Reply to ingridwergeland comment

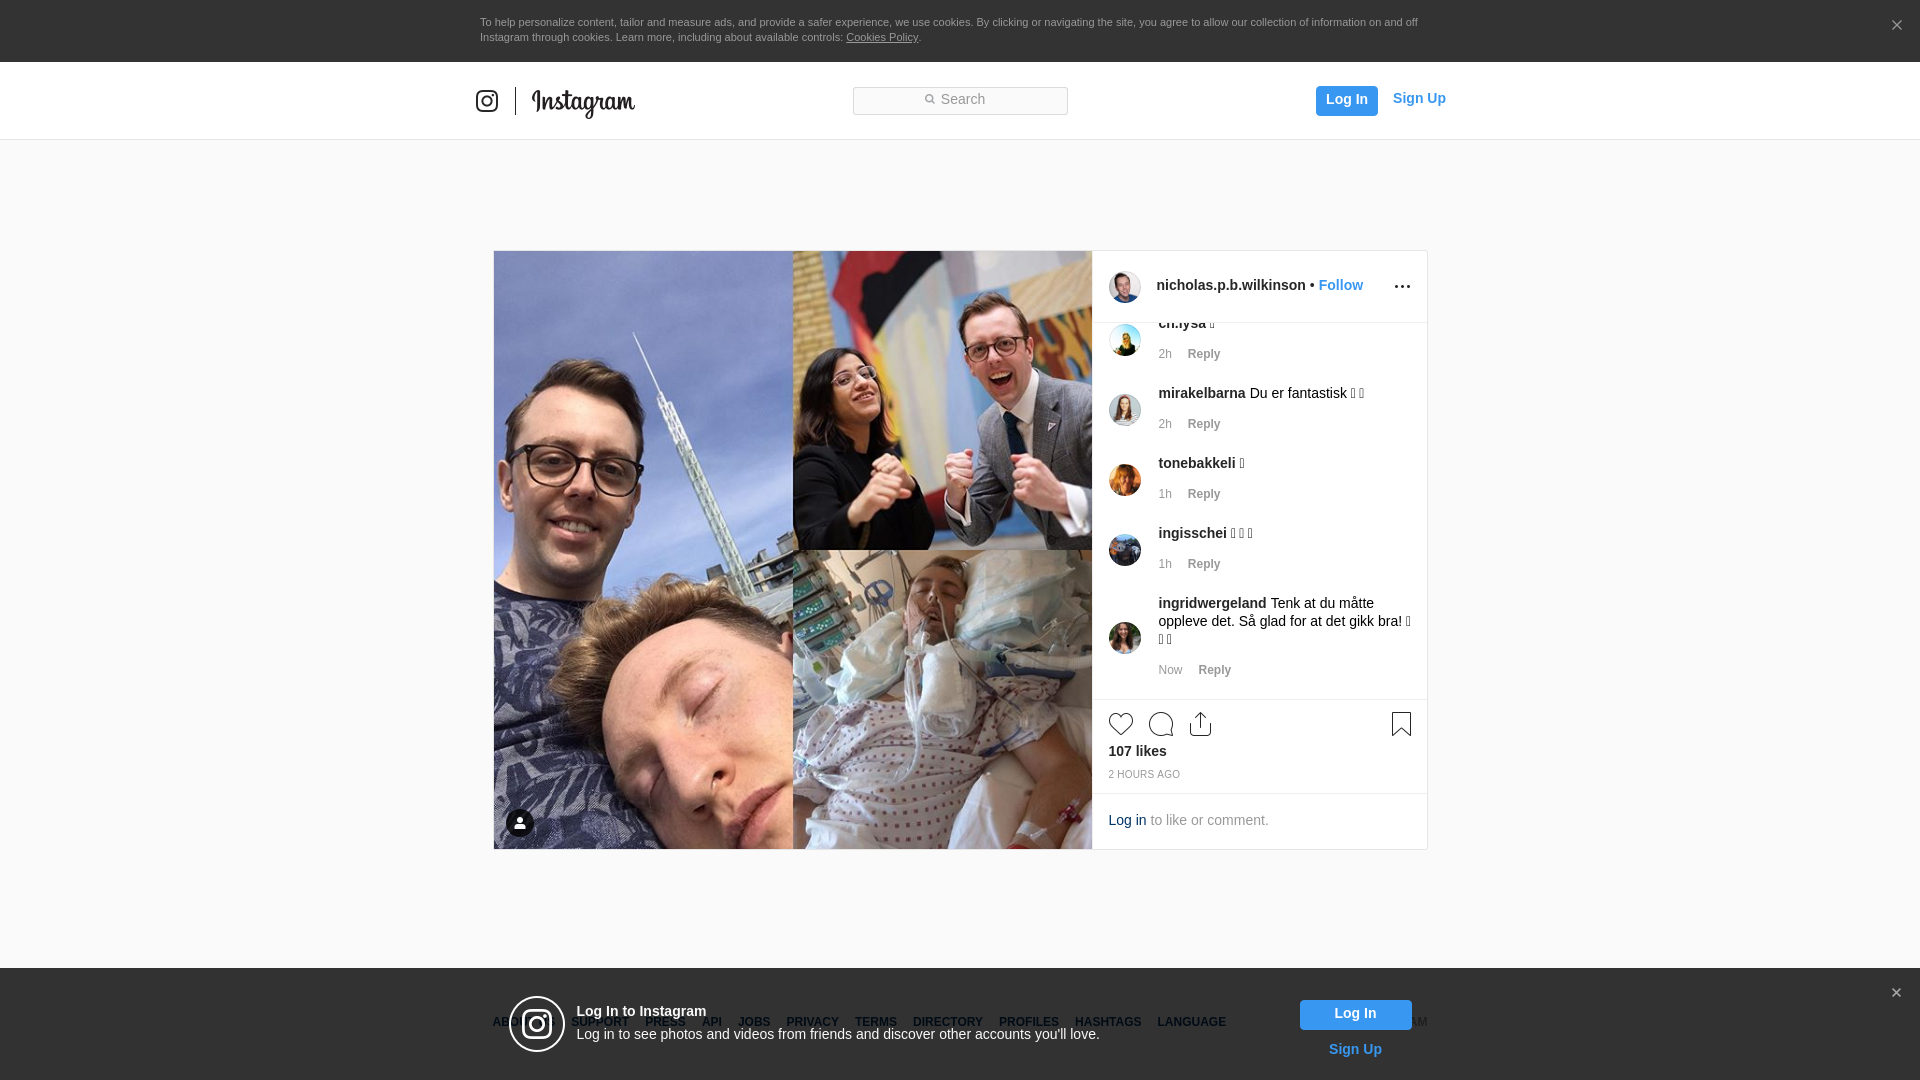click(1214, 670)
